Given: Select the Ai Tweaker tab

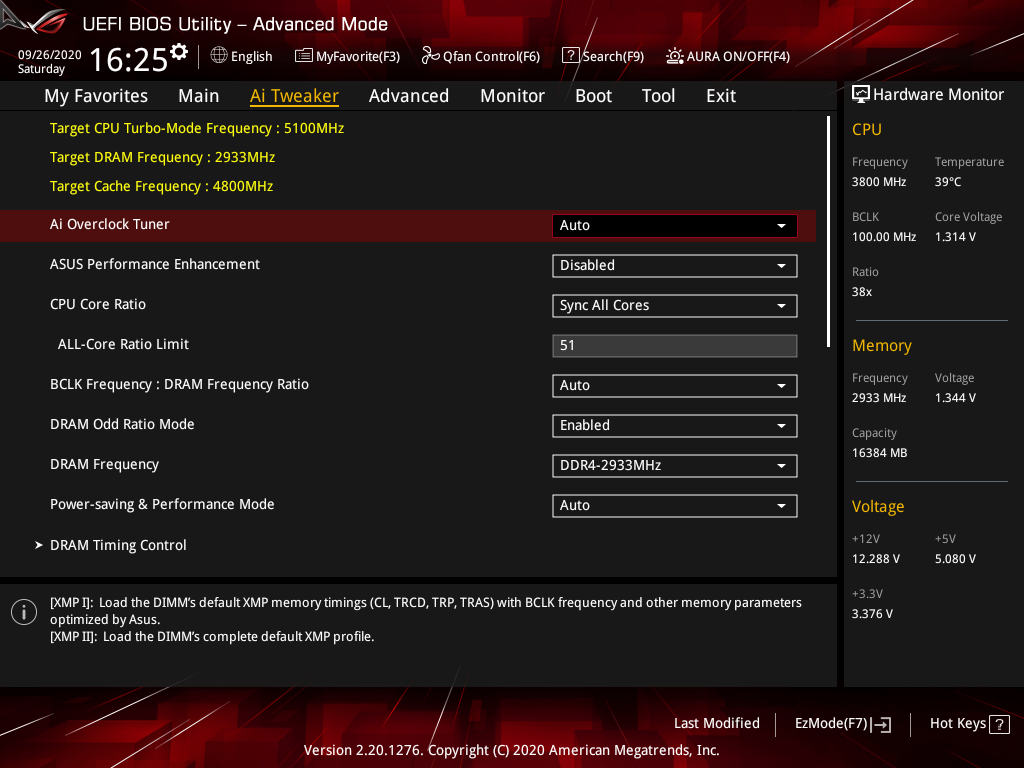Looking at the screenshot, I should pos(294,96).
